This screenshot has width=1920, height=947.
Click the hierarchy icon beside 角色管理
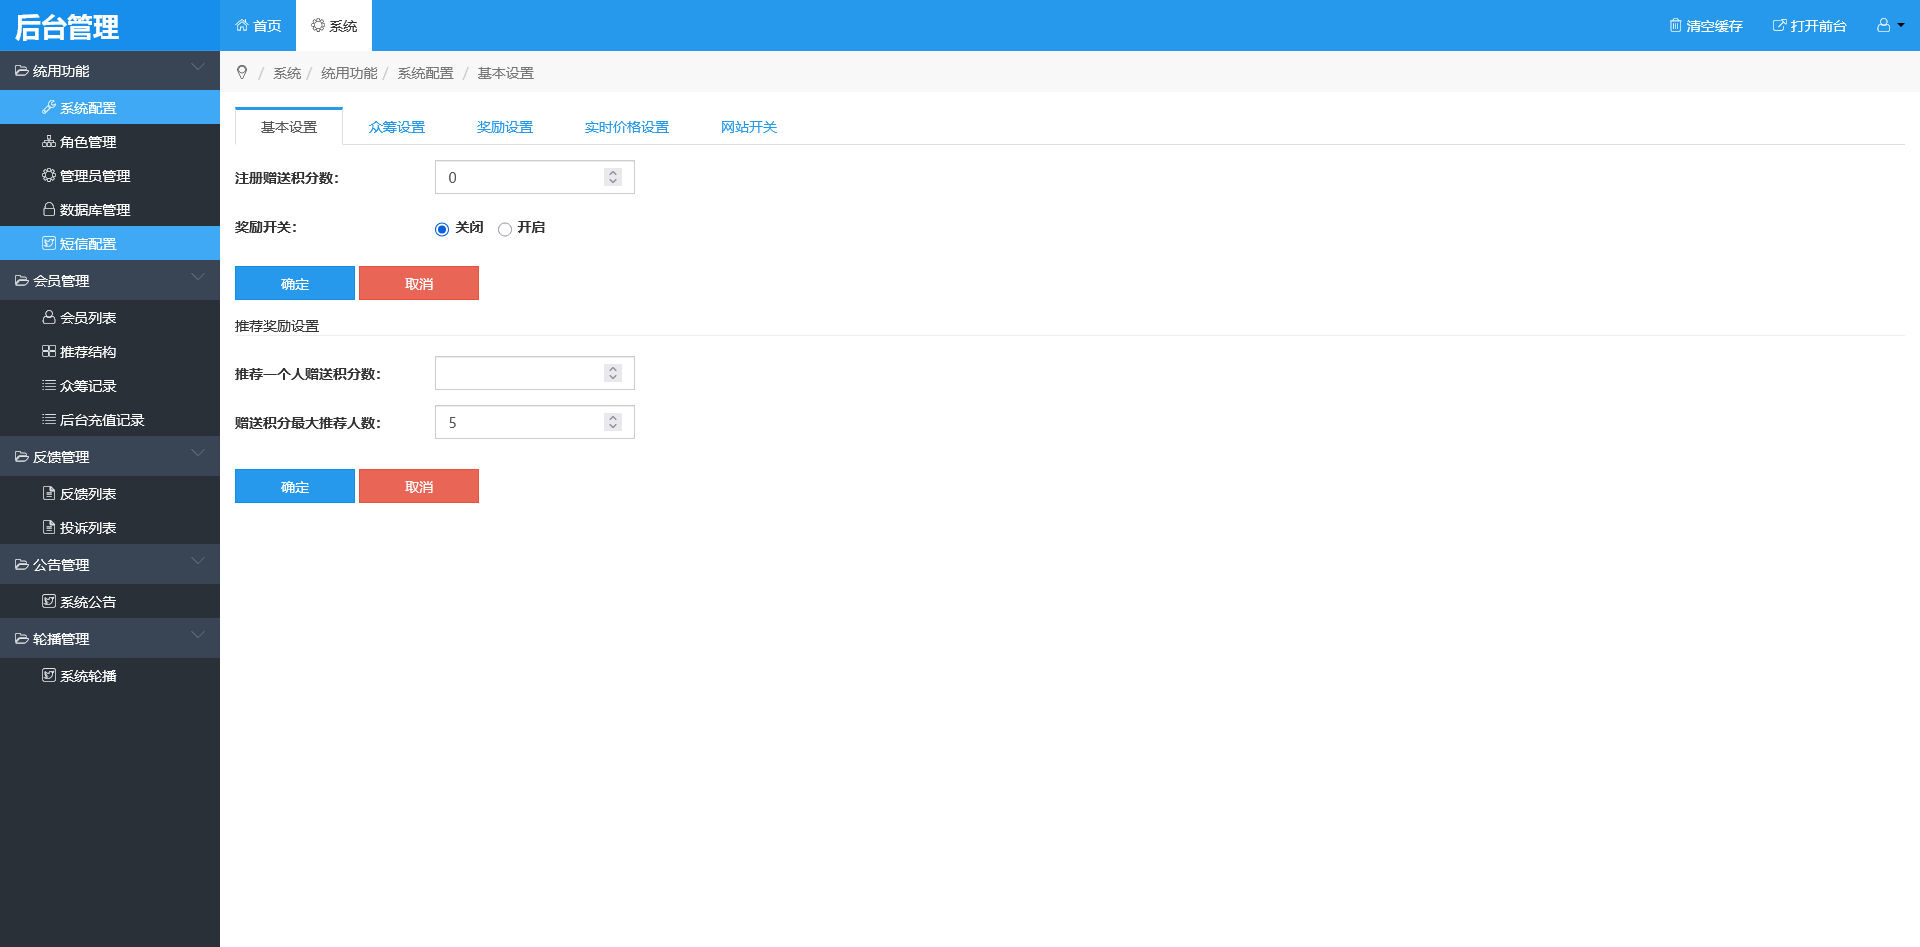(x=49, y=141)
